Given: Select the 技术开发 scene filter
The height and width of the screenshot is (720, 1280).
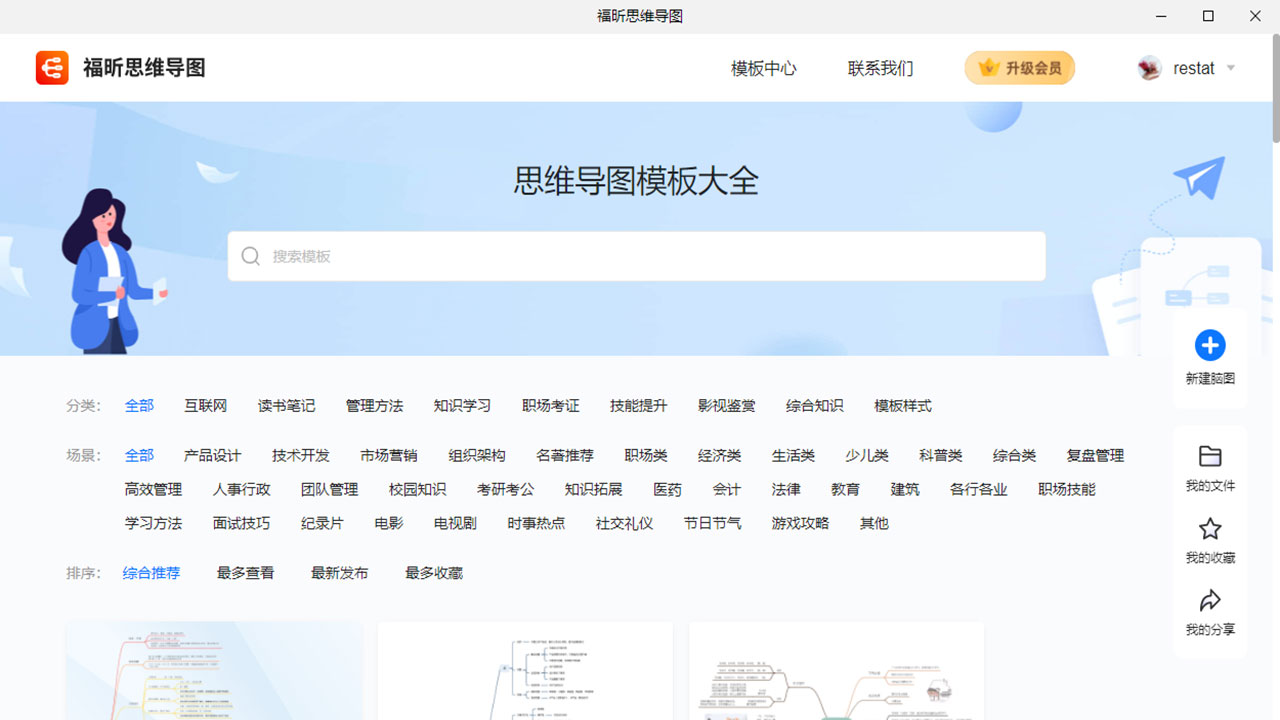Looking at the screenshot, I should coord(300,455).
